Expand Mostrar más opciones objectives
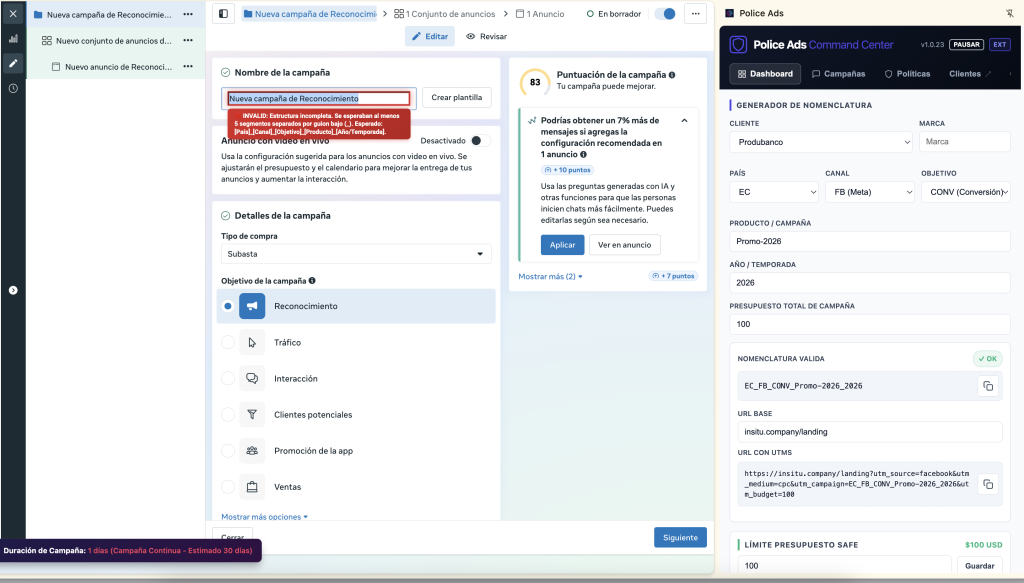 [264, 516]
